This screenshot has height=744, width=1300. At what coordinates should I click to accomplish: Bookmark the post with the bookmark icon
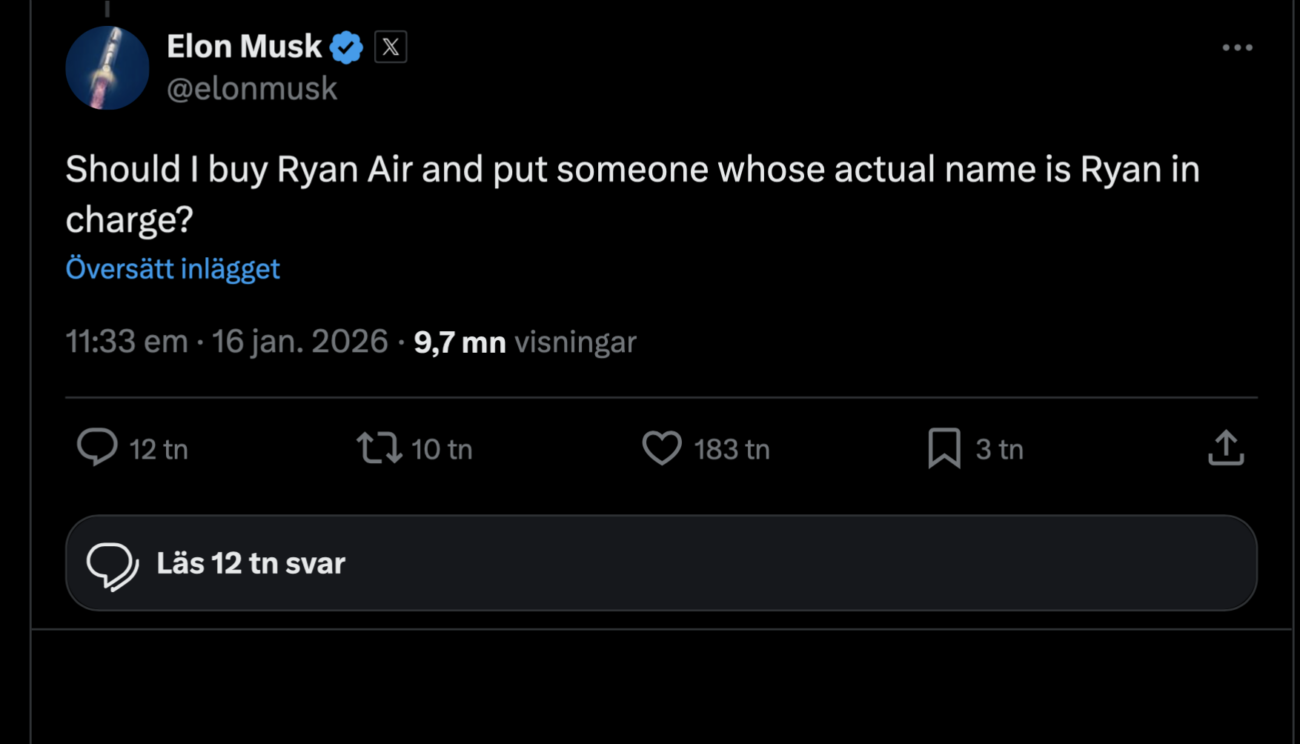[x=943, y=448]
